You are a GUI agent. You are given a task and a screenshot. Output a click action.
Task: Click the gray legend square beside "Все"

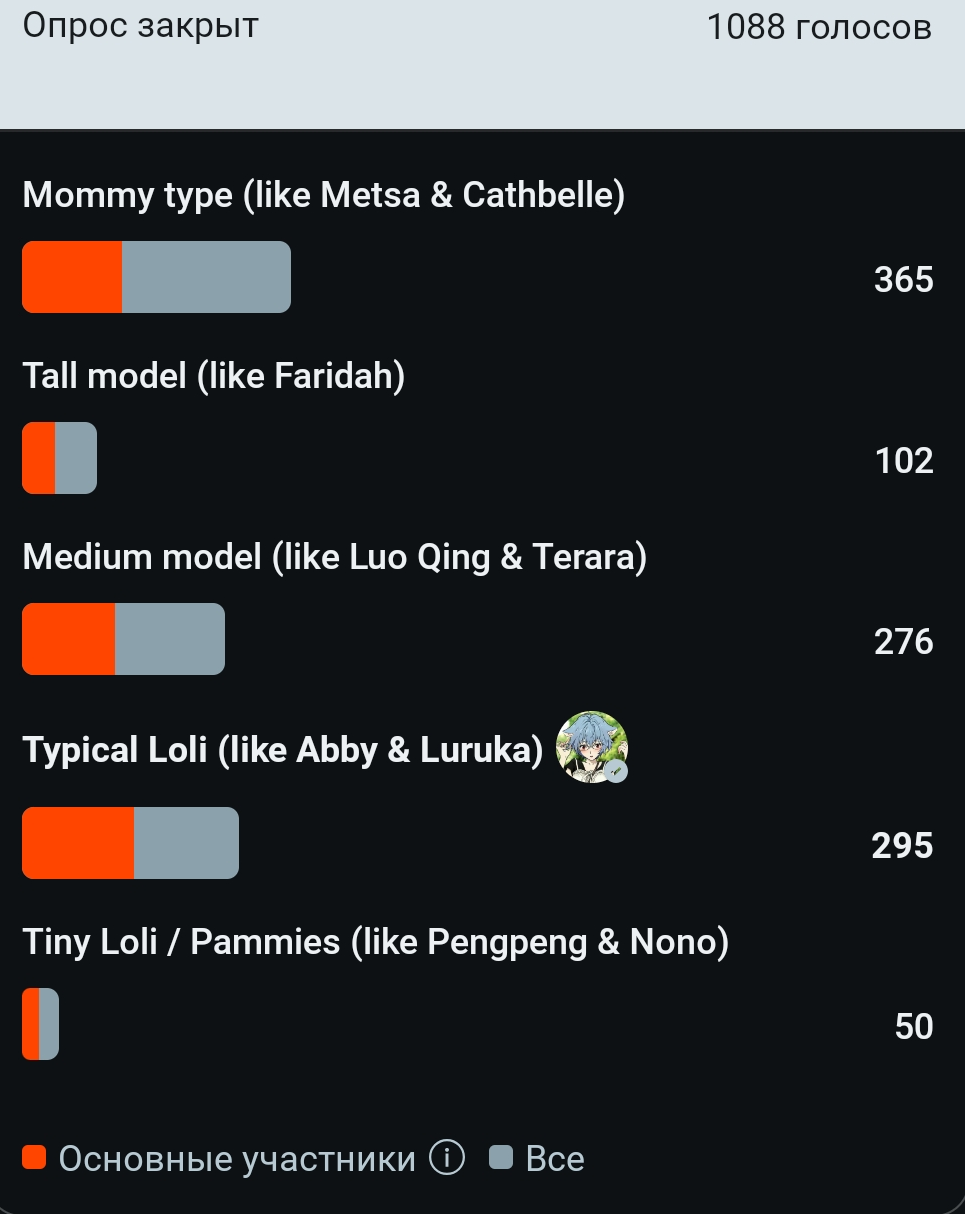tap(500, 1158)
